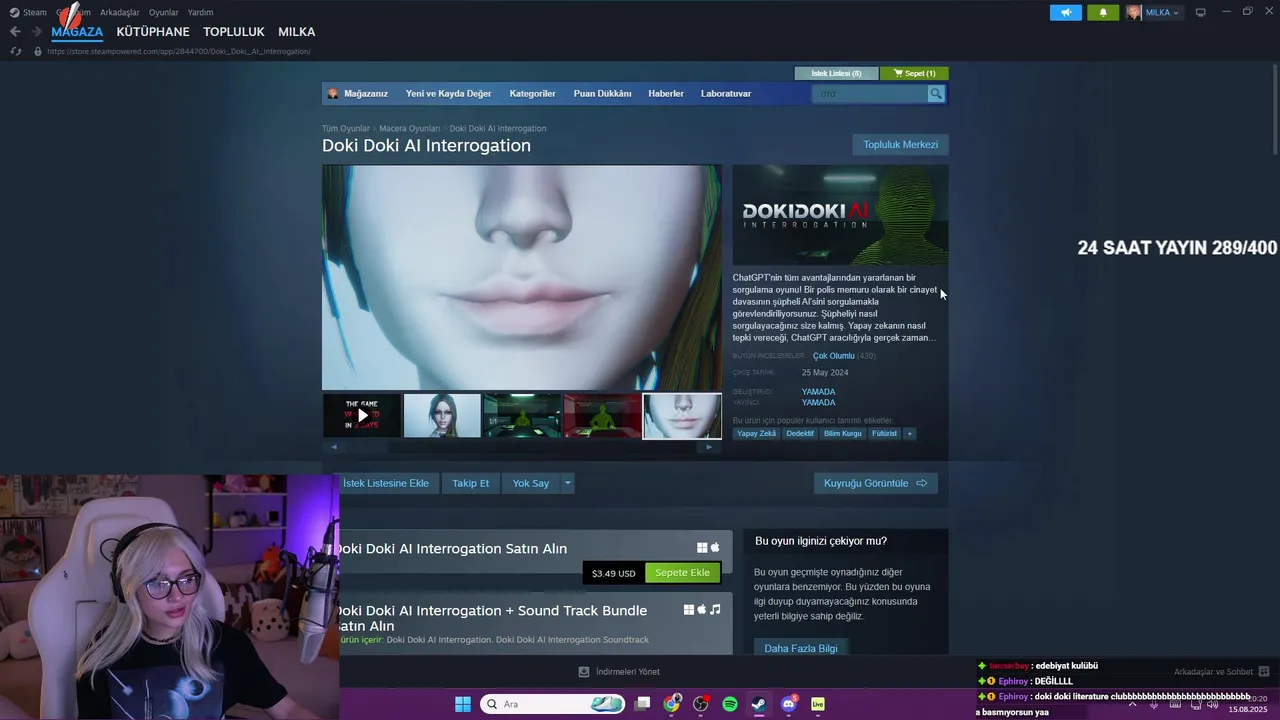Open Chrome from the taskbar
Image resolution: width=1280 pixels, height=720 pixels.
(x=672, y=704)
